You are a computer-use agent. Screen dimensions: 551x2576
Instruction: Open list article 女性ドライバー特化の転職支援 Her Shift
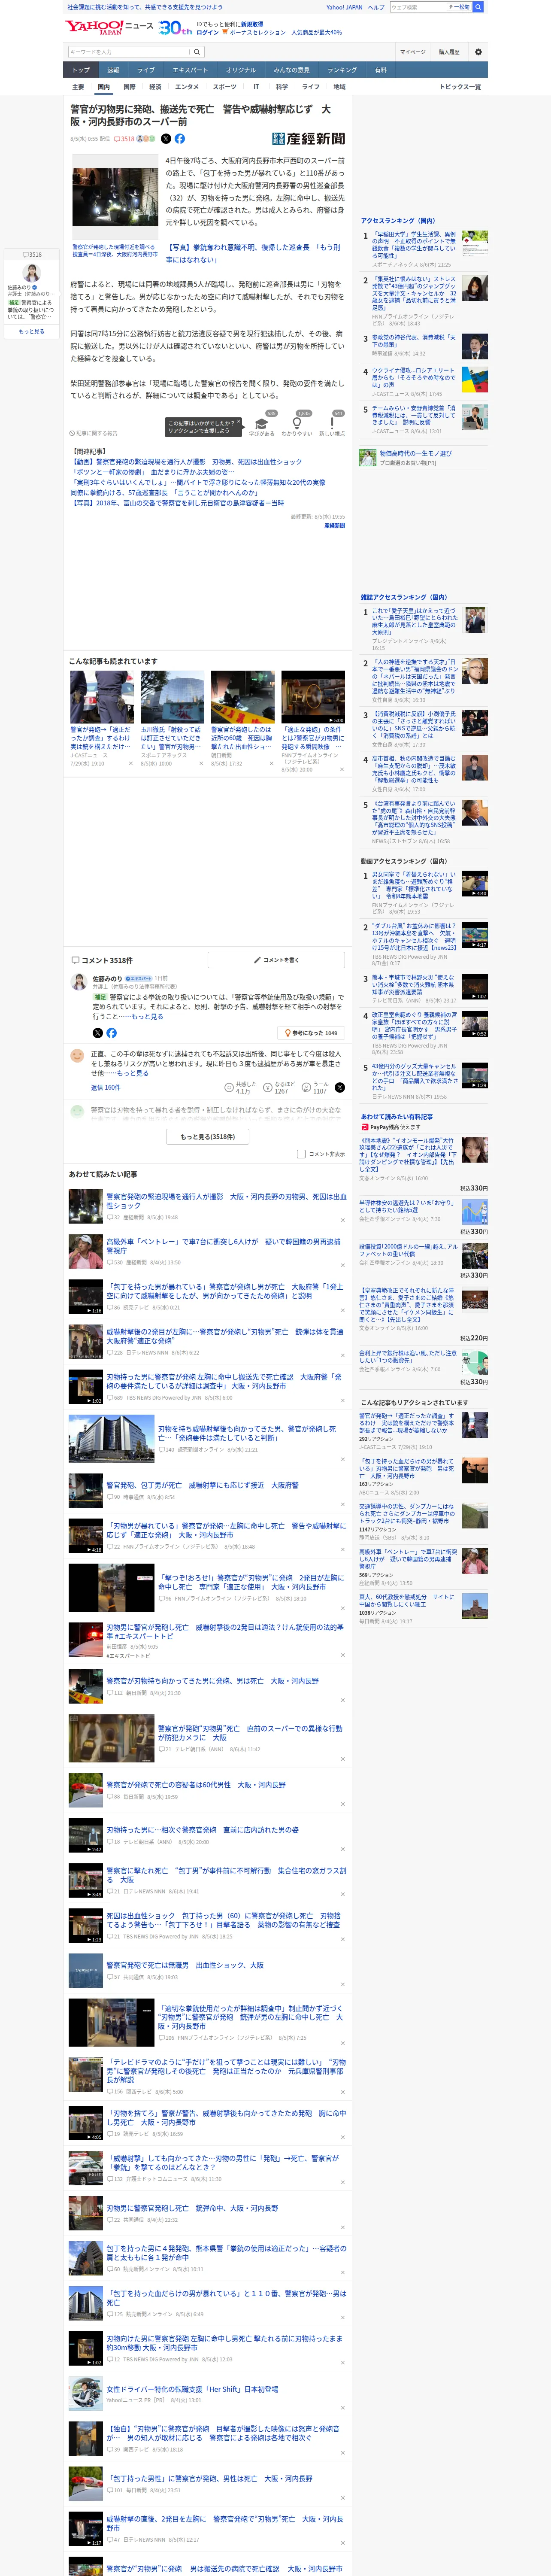[192, 2388]
